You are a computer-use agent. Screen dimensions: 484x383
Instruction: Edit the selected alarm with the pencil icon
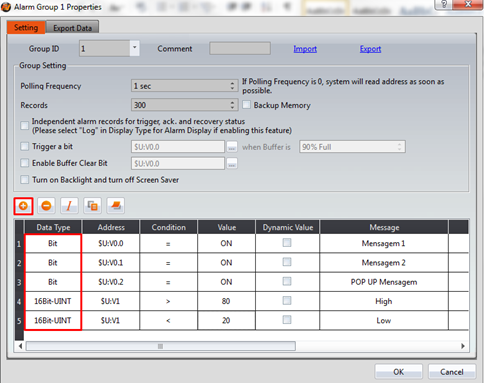click(69, 206)
